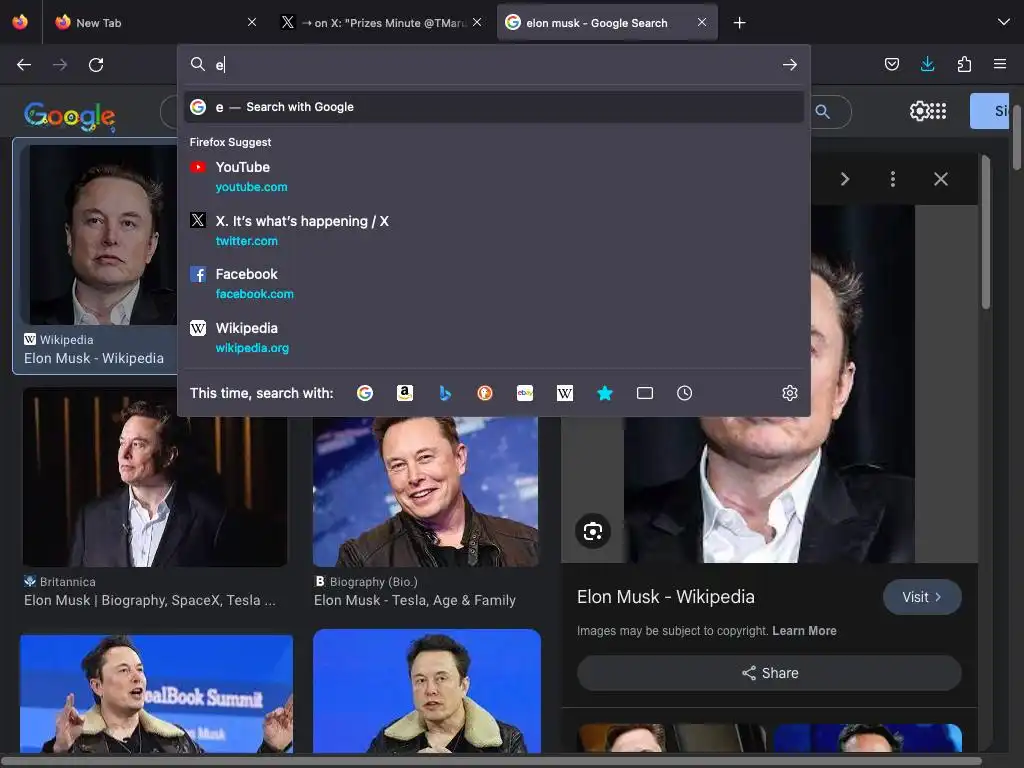
Task: Close the image preview panel
Action: coord(940,179)
